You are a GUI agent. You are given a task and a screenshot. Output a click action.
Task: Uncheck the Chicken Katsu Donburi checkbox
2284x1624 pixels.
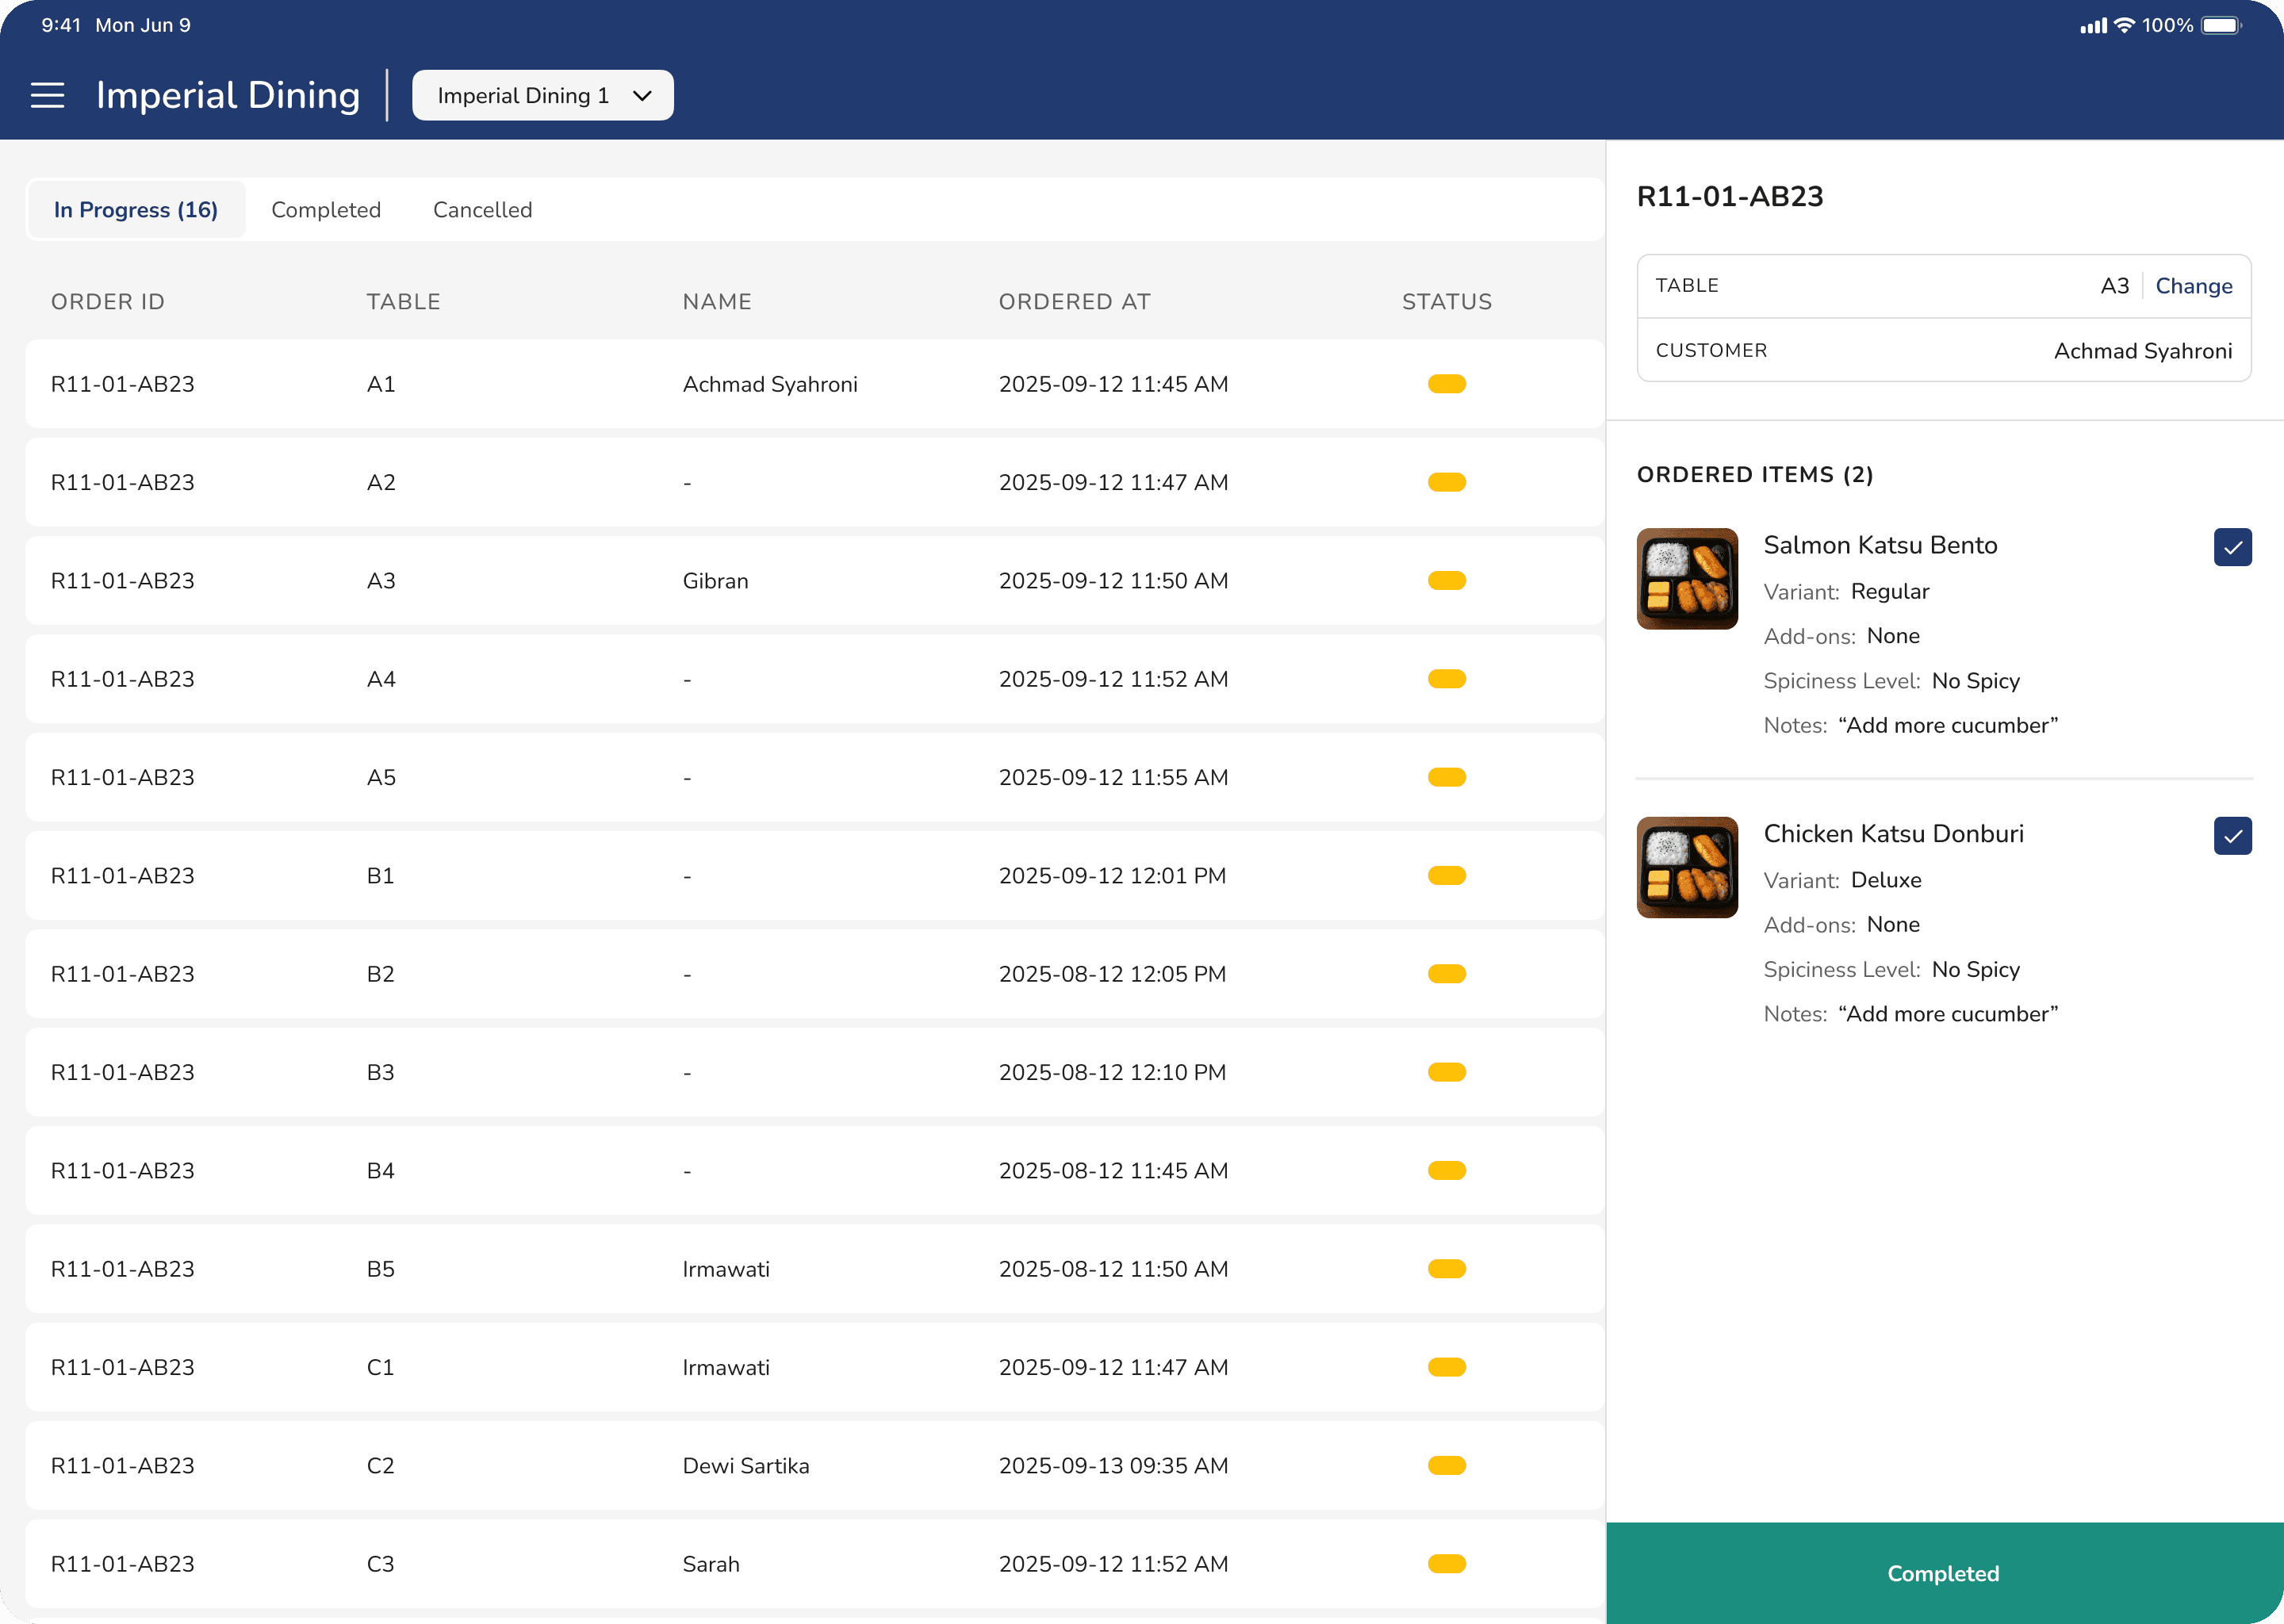(x=2232, y=836)
